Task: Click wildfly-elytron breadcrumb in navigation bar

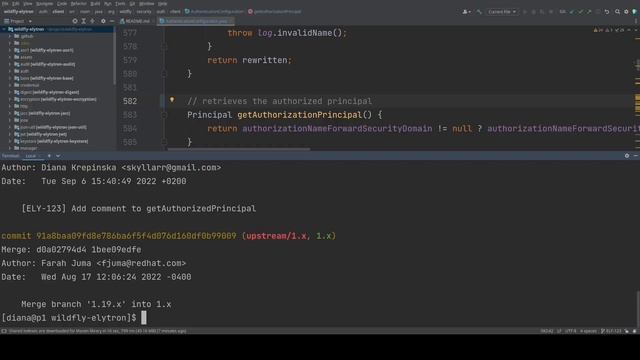Action: point(19,12)
